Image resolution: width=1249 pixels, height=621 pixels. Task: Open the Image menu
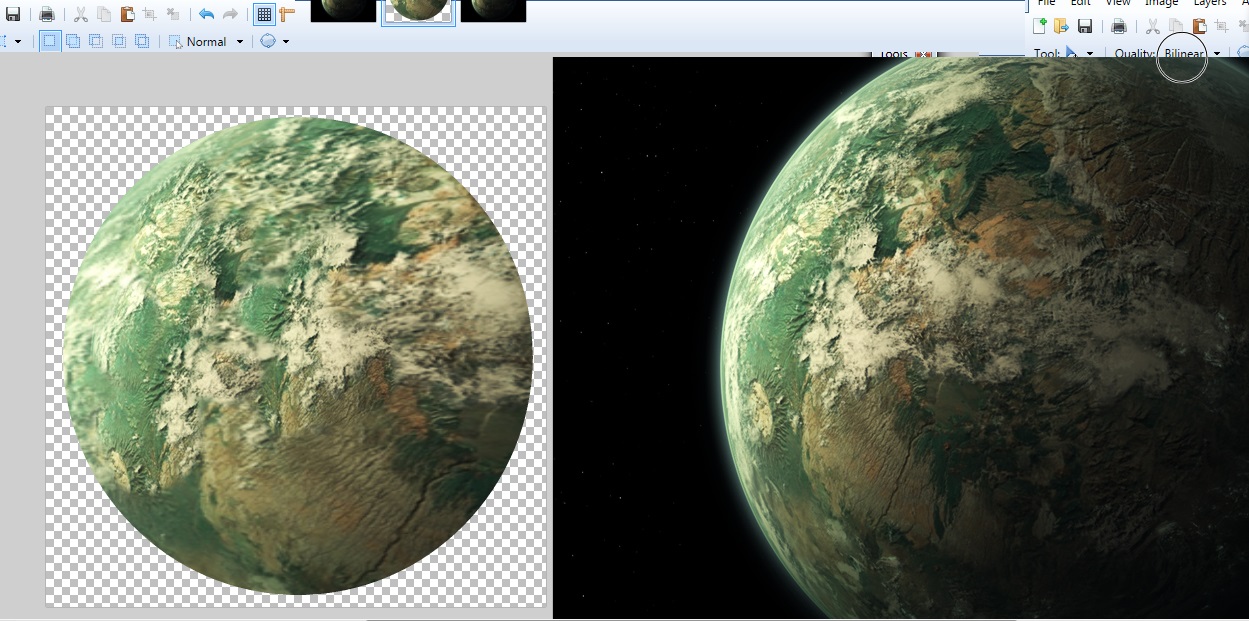click(1159, 3)
